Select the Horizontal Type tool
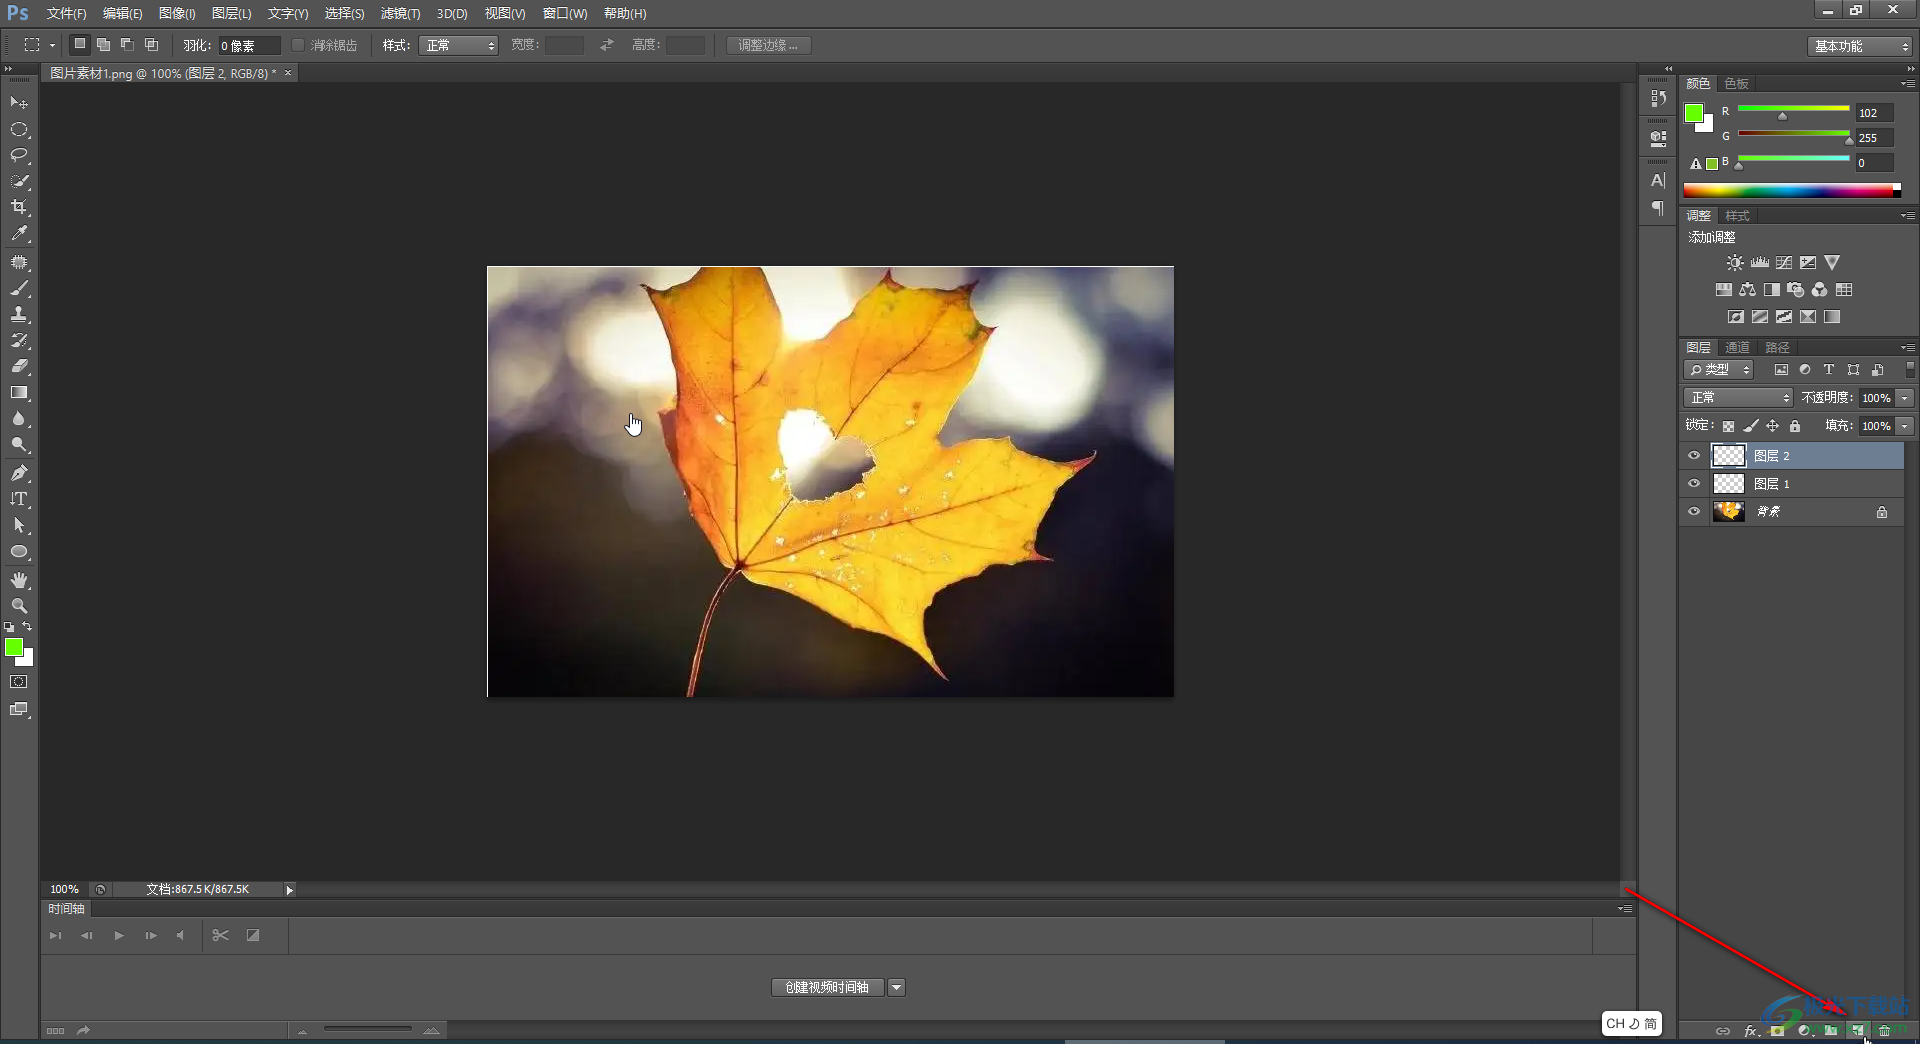The image size is (1920, 1044). pyautogui.click(x=19, y=499)
